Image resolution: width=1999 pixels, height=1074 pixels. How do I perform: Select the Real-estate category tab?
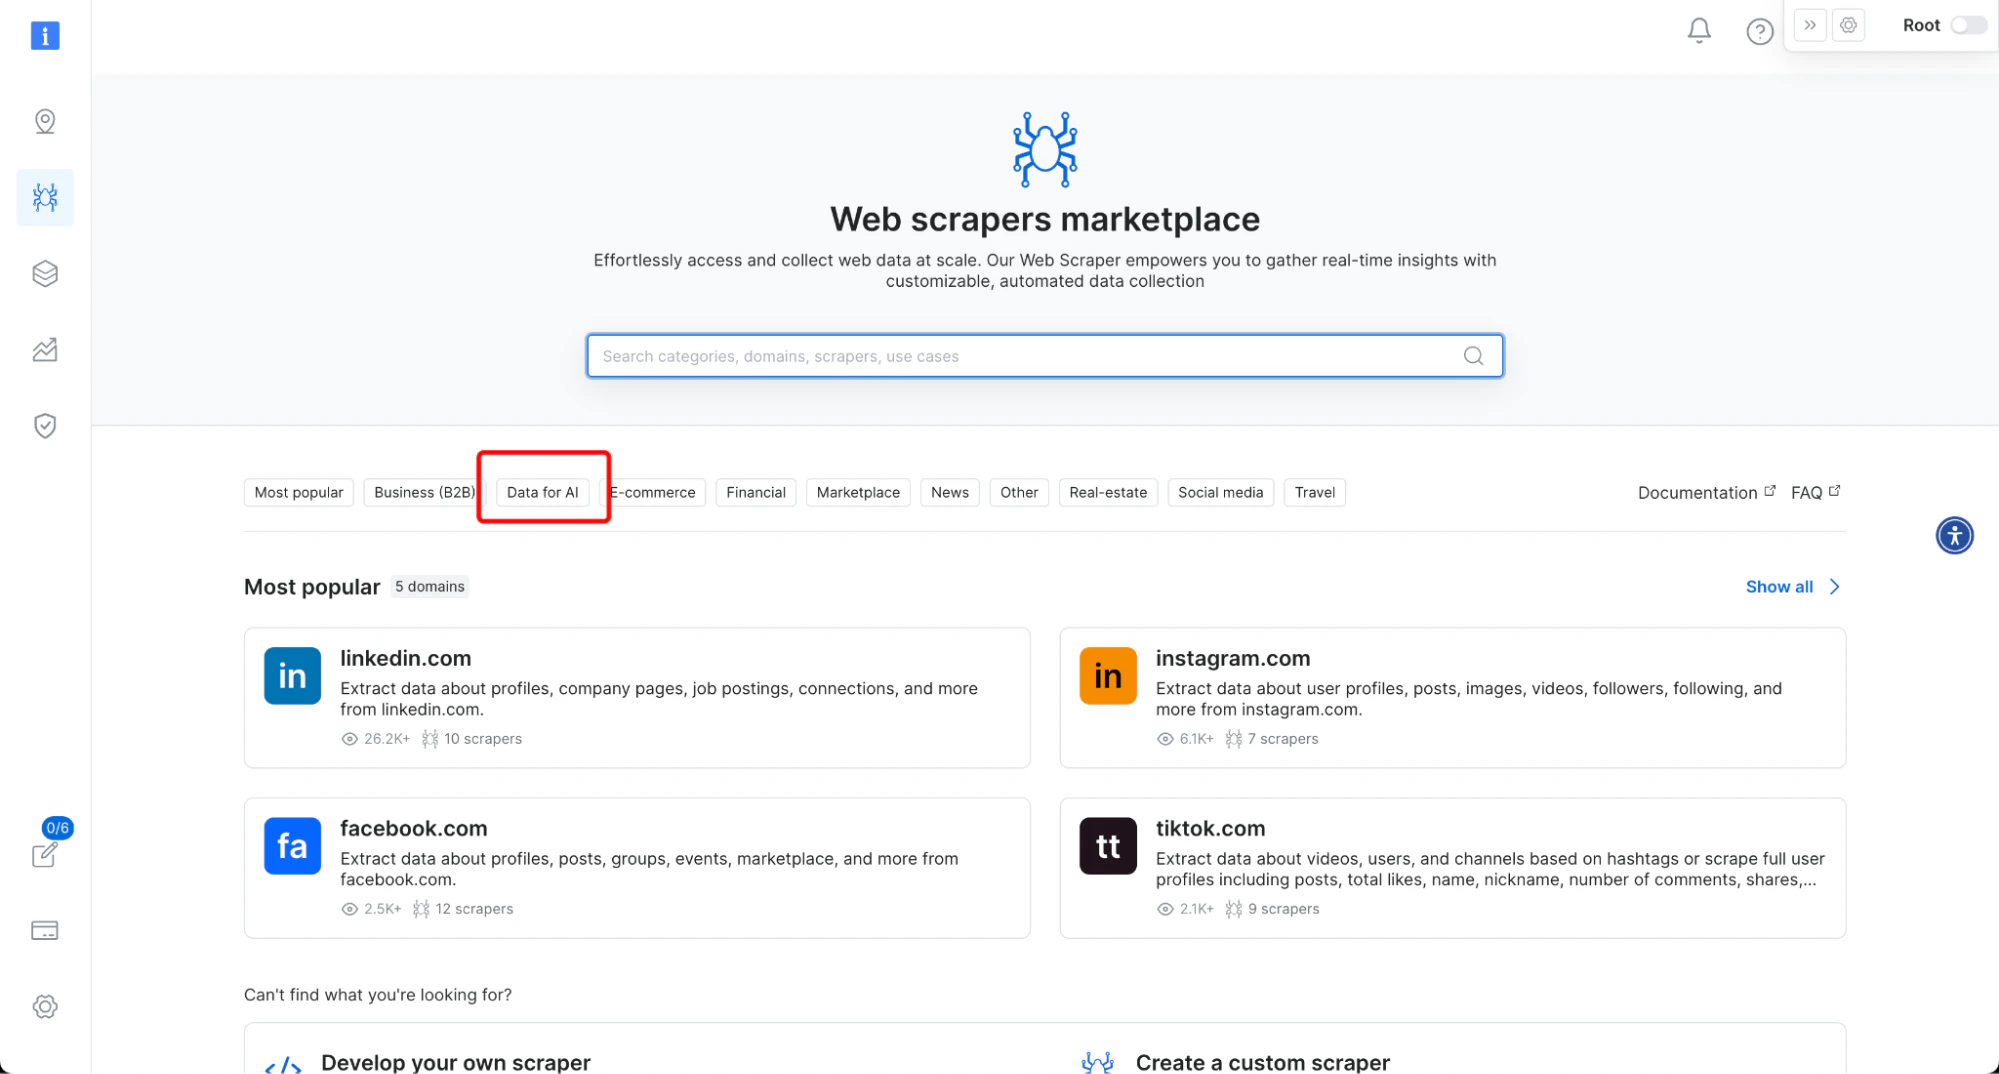tap(1108, 492)
